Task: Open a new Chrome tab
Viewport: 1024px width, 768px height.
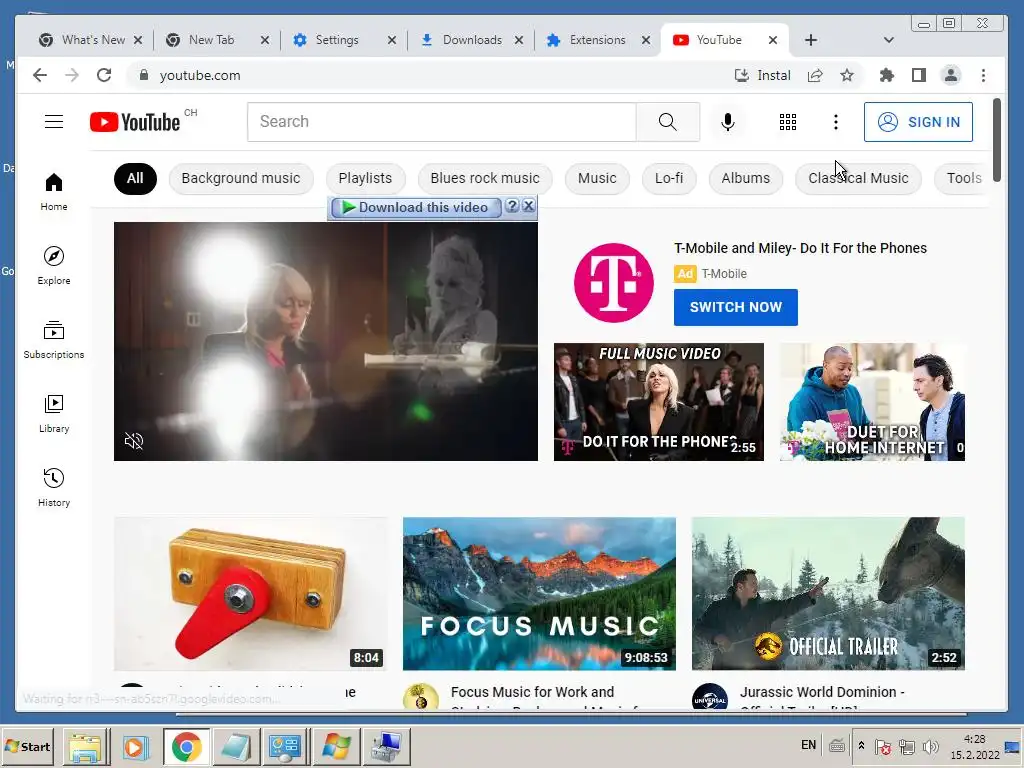Action: pos(810,40)
